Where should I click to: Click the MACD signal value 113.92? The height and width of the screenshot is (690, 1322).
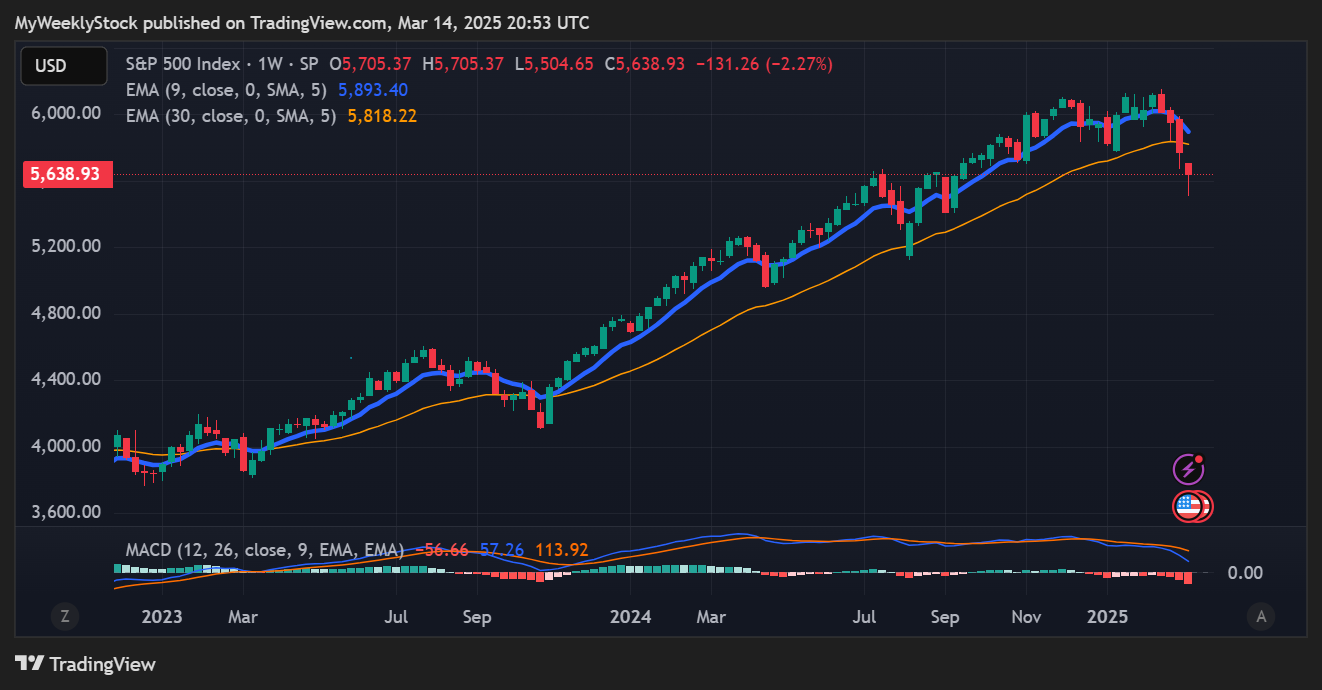[562, 550]
